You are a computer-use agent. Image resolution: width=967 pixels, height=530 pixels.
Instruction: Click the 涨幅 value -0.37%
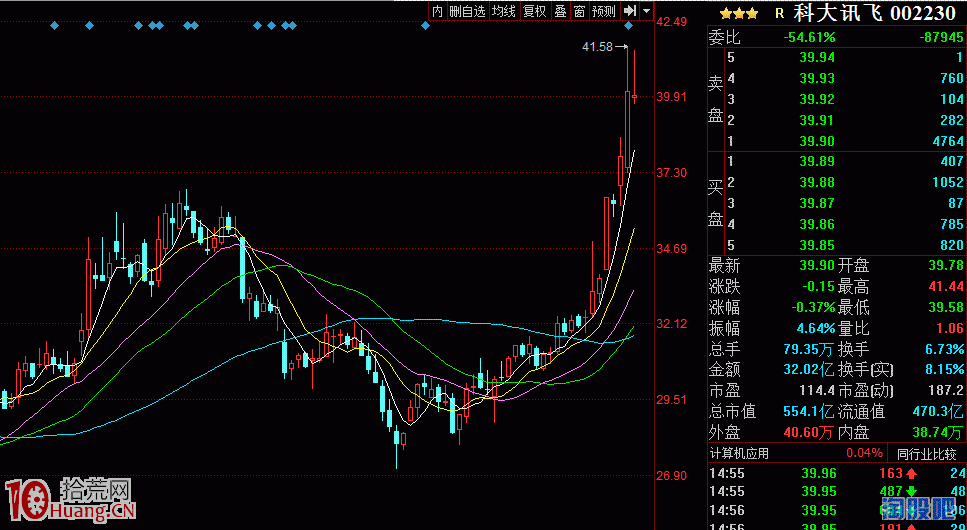[813, 307]
